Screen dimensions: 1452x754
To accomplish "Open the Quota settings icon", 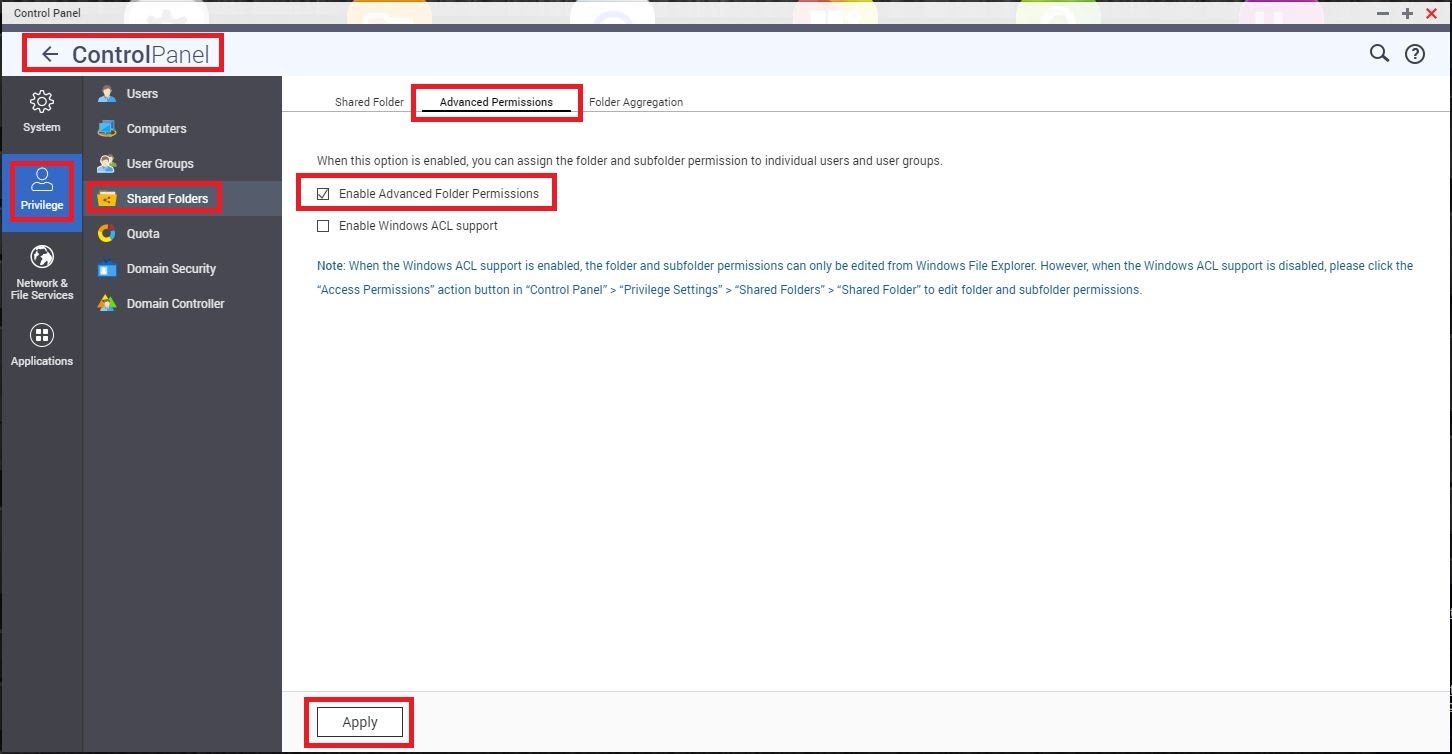I will pos(107,234).
